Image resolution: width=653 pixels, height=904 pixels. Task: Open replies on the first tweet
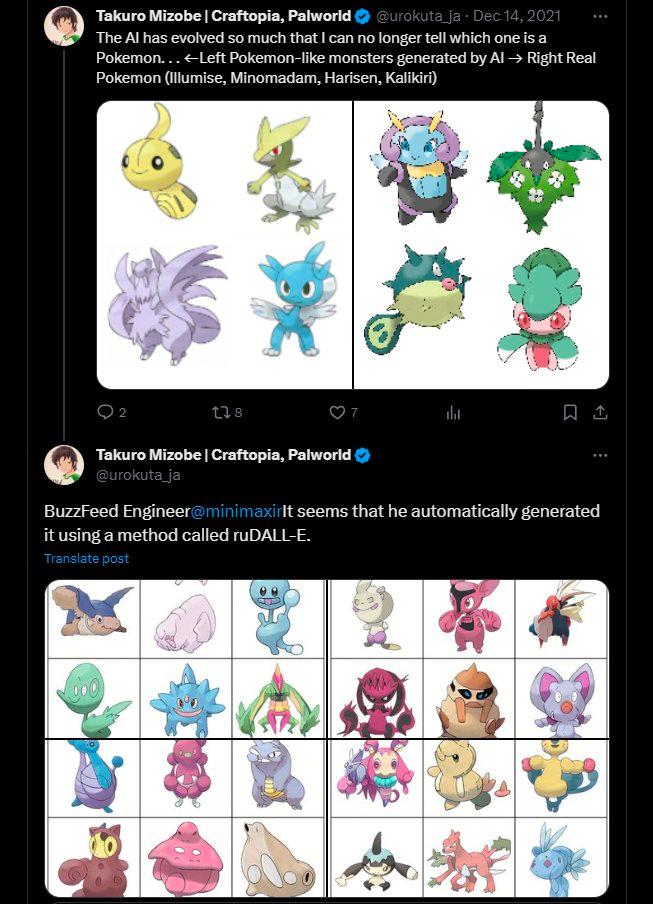(111, 412)
